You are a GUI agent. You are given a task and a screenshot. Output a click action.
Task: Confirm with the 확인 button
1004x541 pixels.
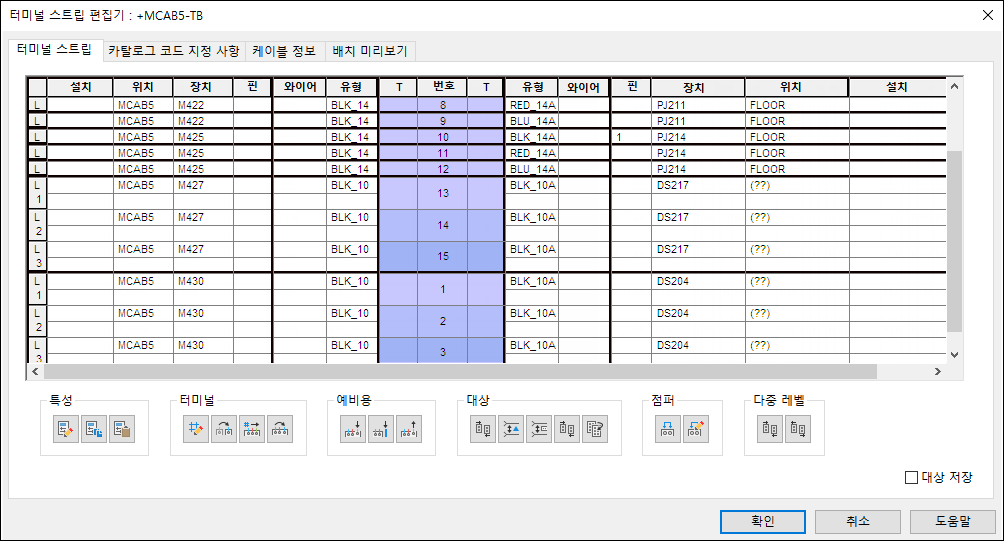point(763,521)
